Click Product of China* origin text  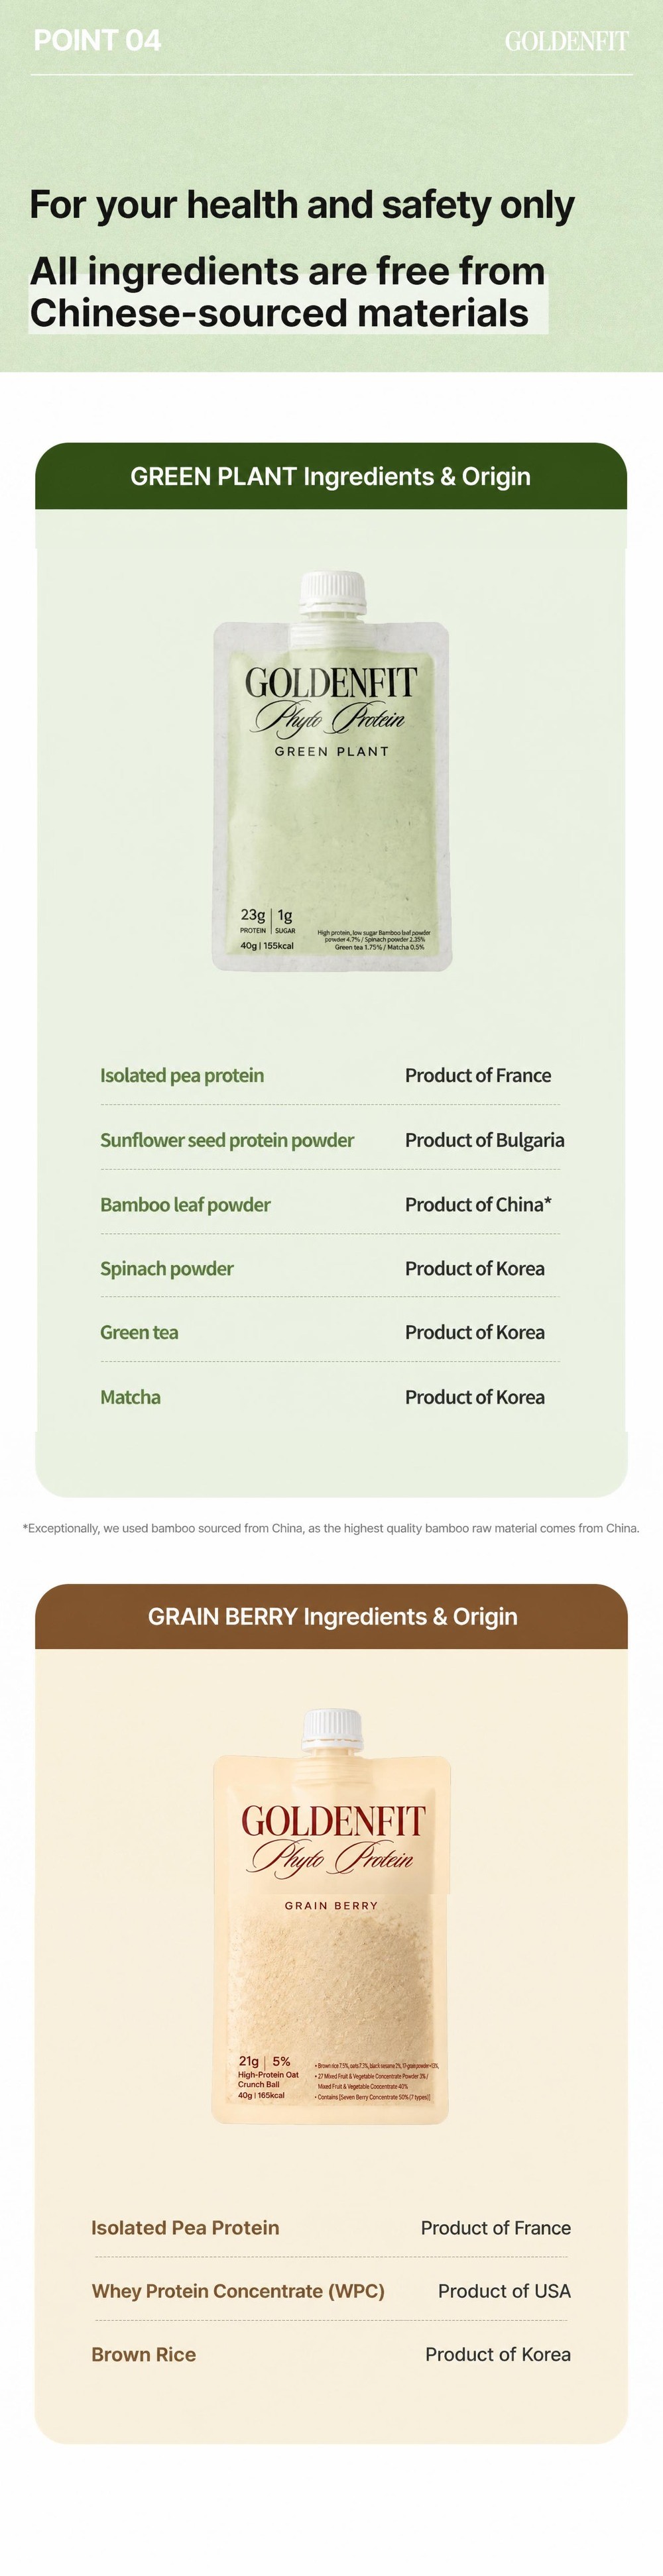tap(478, 1204)
